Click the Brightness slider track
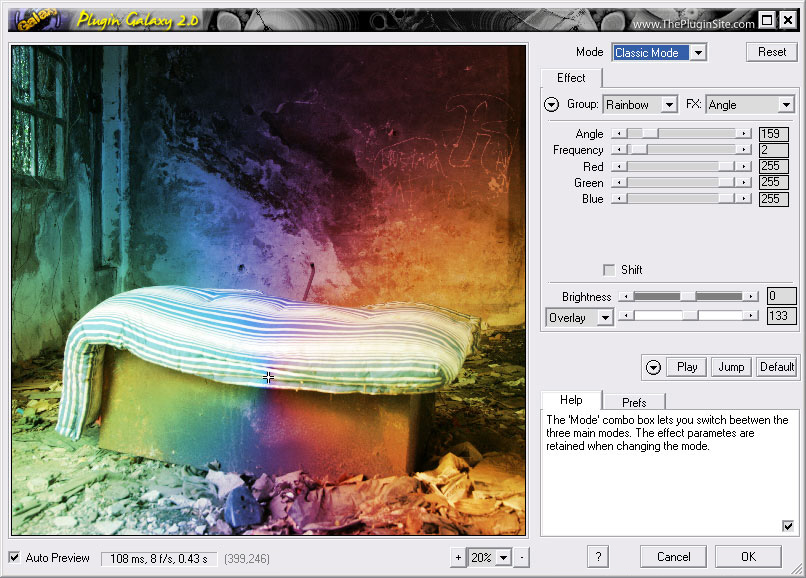The height and width of the screenshot is (578, 806). point(687,296)
